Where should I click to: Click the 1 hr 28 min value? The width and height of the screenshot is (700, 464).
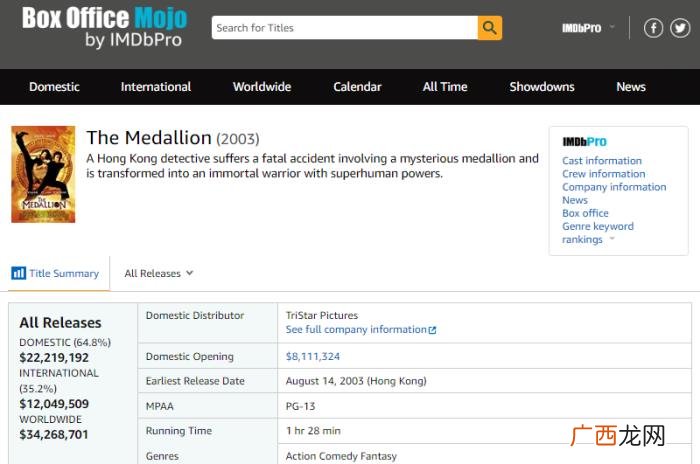click(x=313, y=431)
